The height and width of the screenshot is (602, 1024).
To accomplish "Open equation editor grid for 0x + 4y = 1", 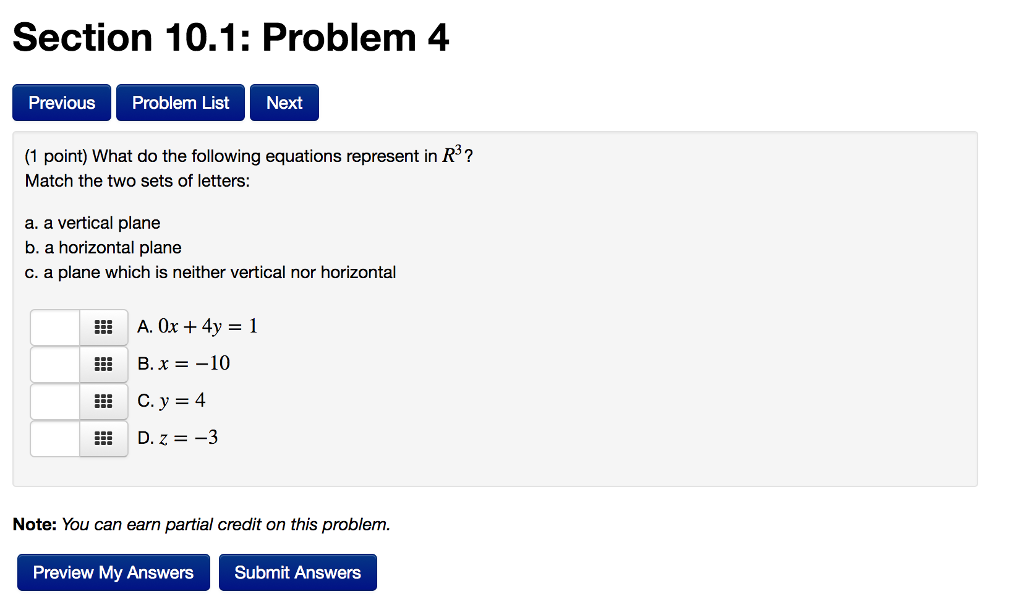I will tap(103, 327).
